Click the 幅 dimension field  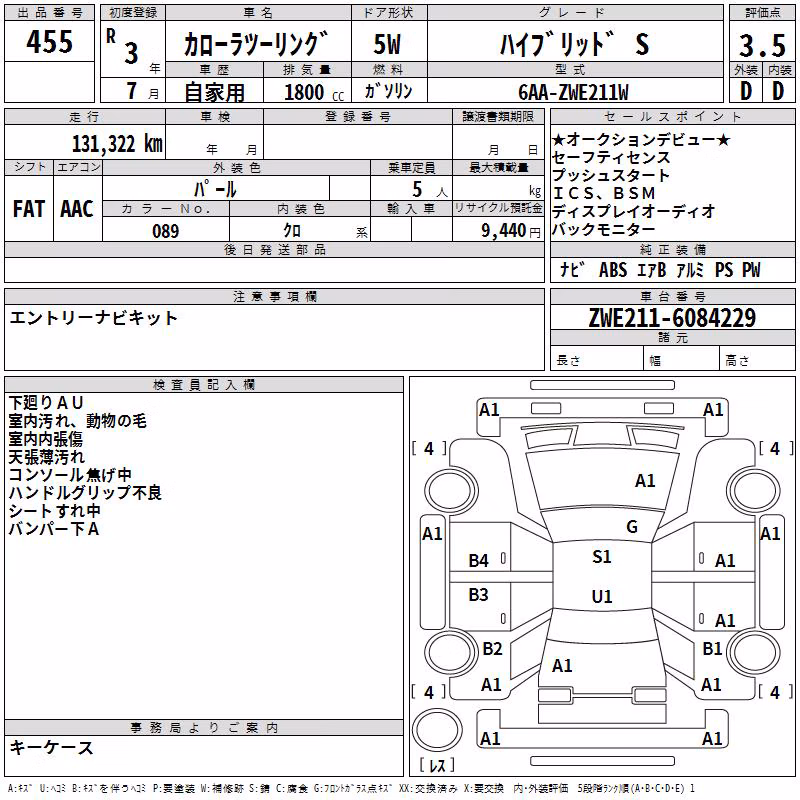pyautogui.click(x=681, y=360)
